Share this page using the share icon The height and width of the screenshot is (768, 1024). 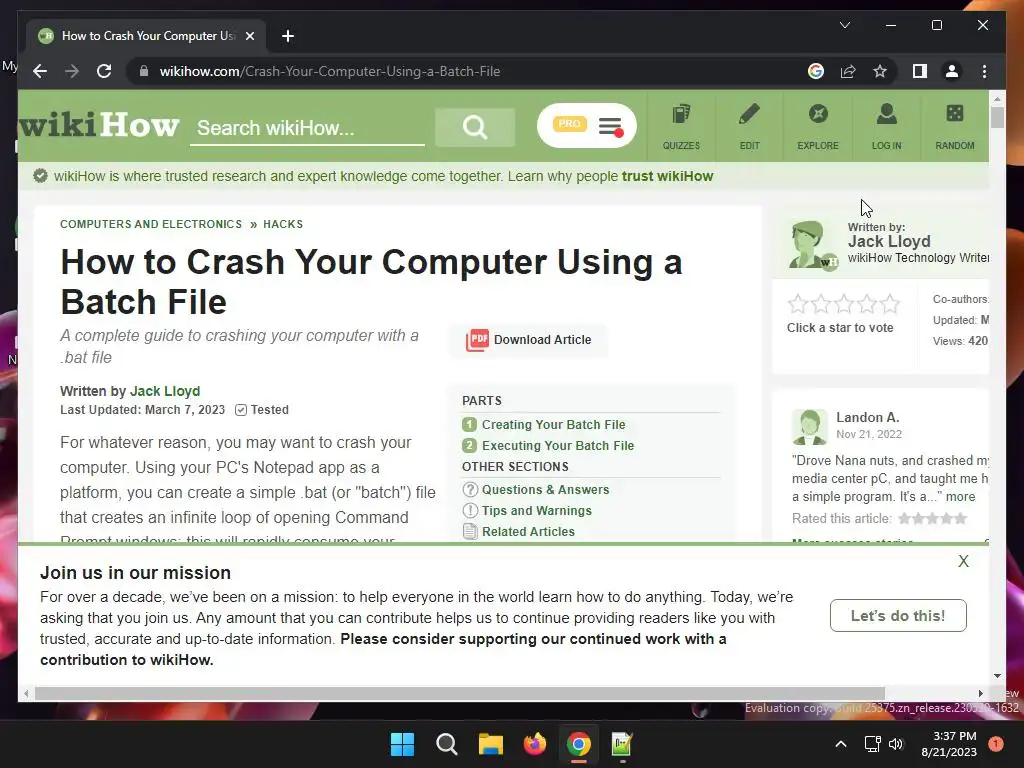(848, 71)
